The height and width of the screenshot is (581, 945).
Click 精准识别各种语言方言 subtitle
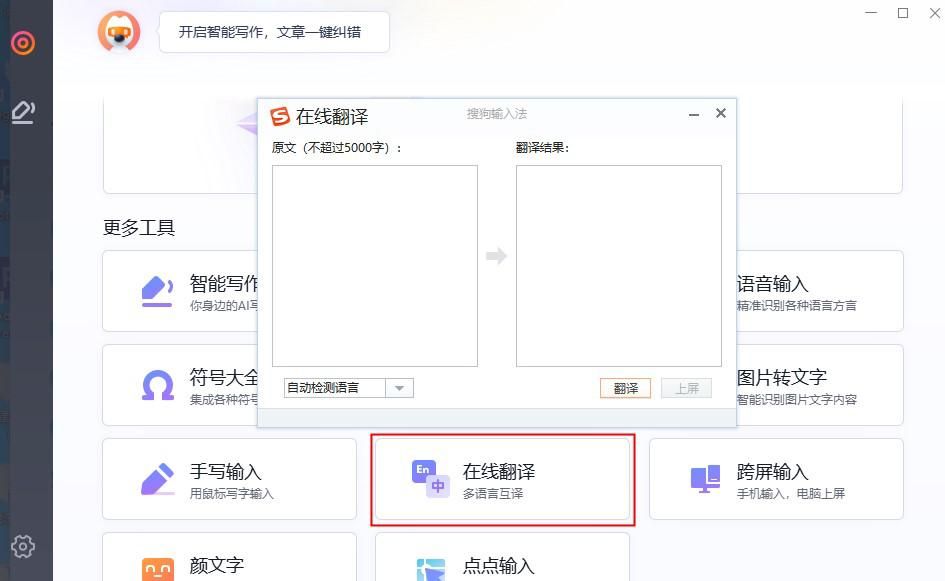click(x=796, y=306)
